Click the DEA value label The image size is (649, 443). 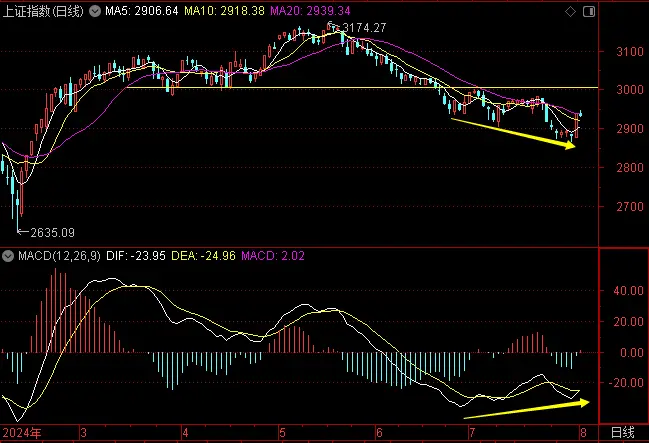click(x=206, y=257)
